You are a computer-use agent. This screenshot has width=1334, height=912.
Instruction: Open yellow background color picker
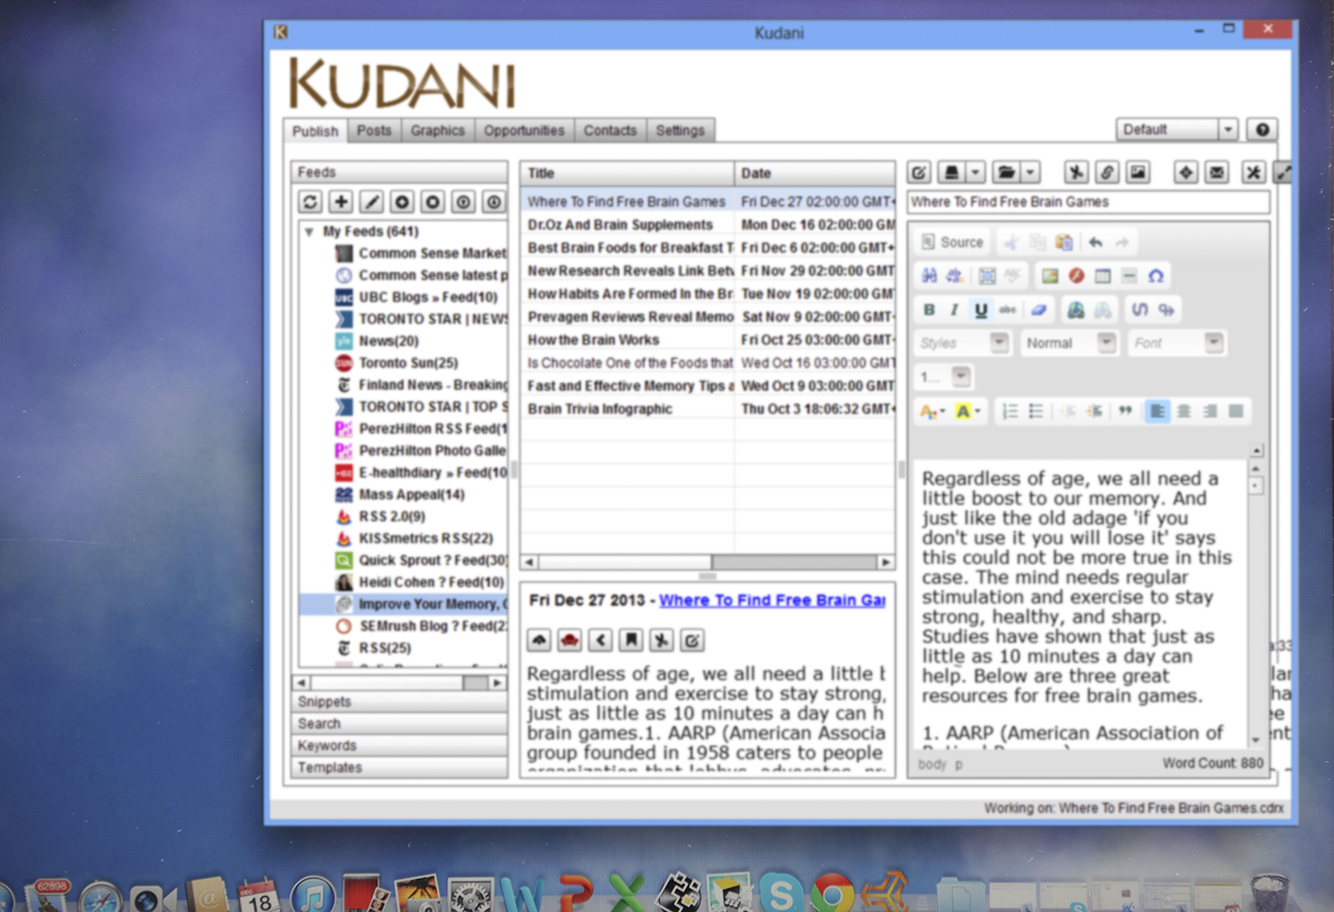pyautogui.click(x=967, y=411)
